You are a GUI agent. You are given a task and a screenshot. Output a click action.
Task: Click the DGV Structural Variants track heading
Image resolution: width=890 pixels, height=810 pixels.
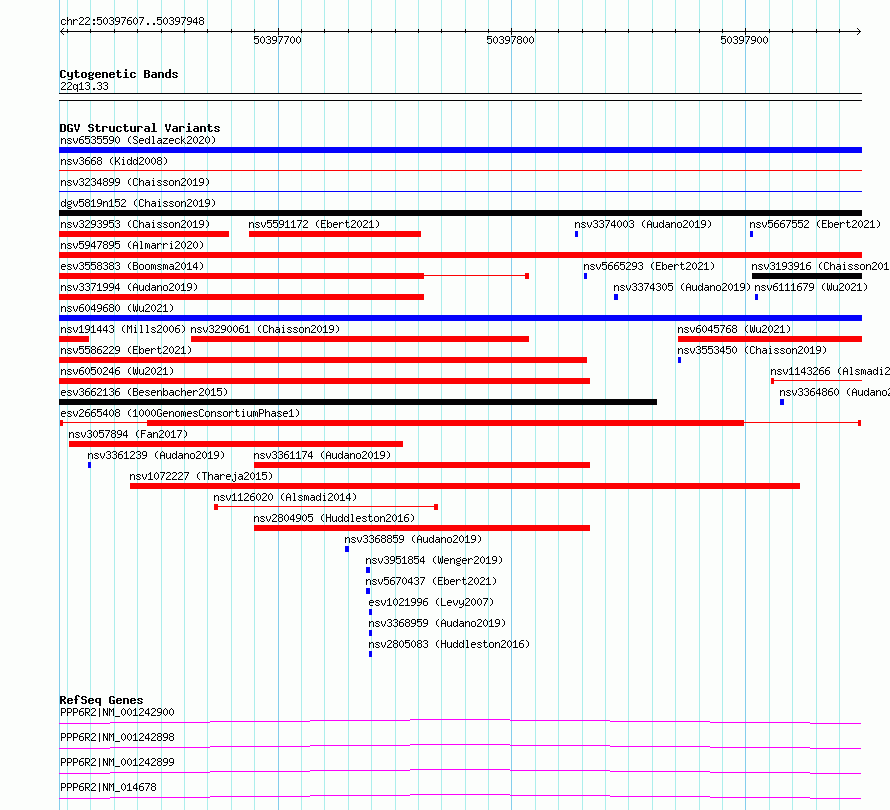[140, 128]
